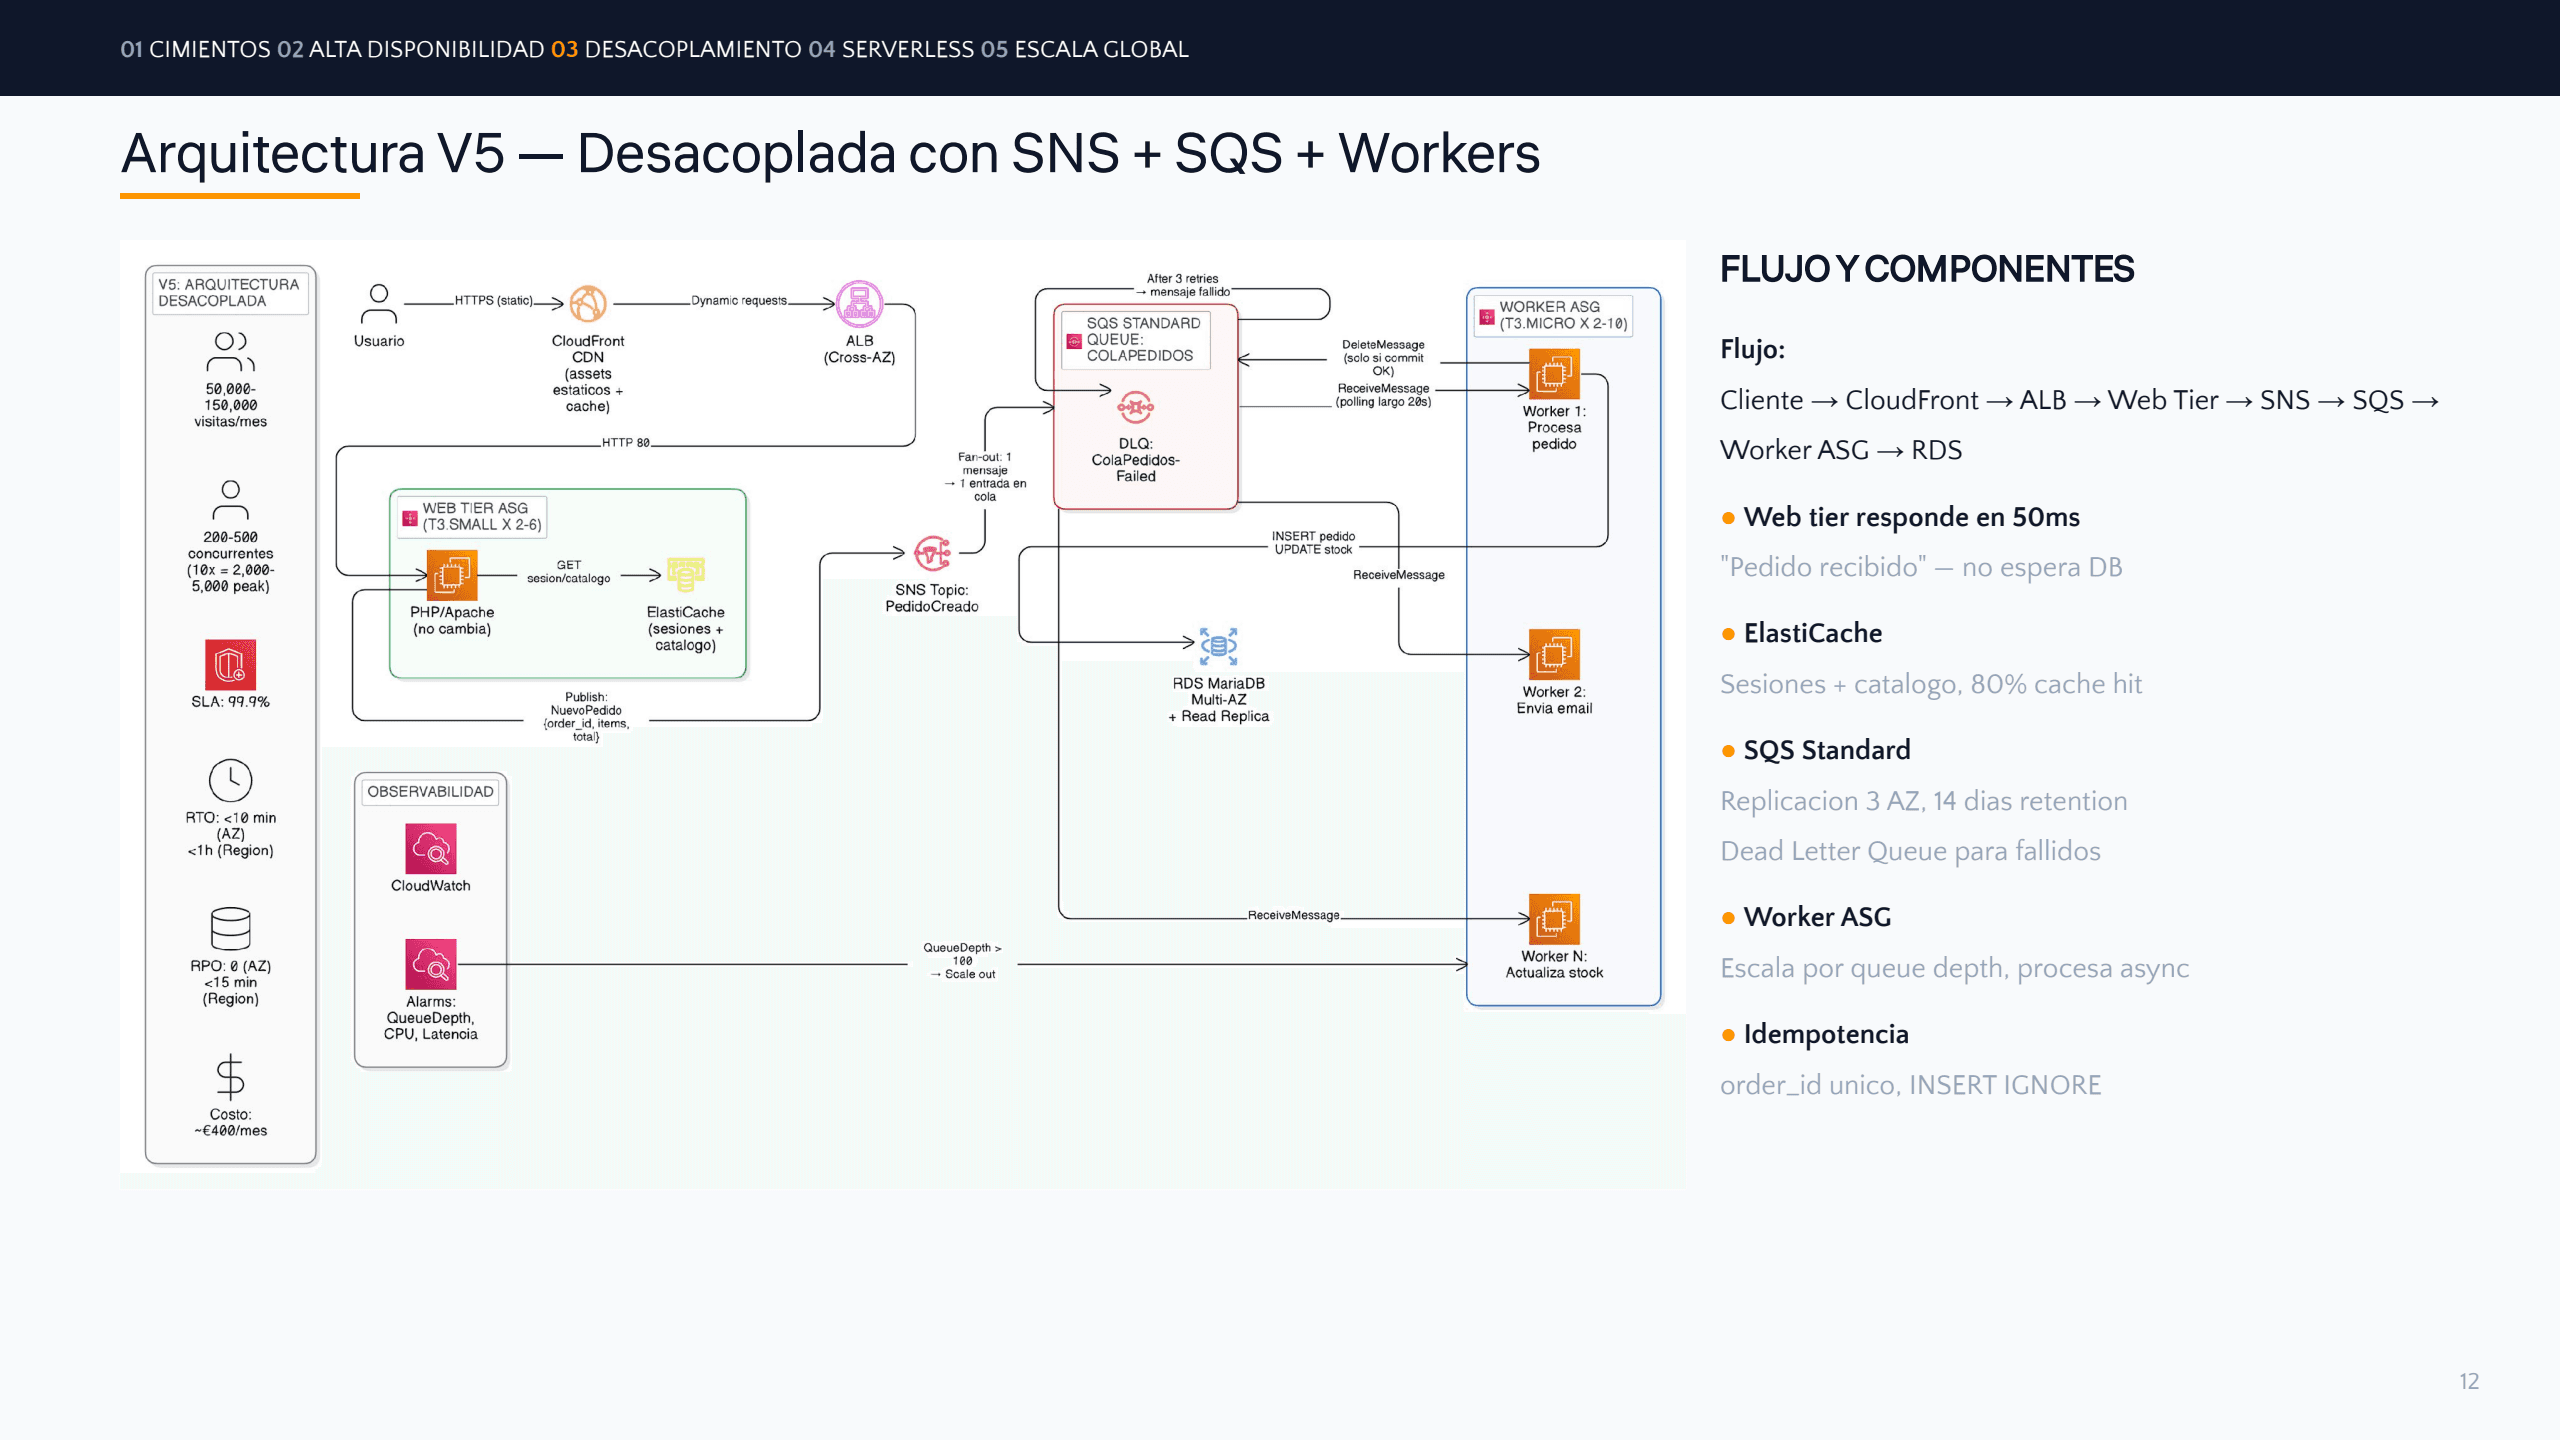
Task: Select the FLUJO Y COMPONENTES heading
Action: (1926, 268)
